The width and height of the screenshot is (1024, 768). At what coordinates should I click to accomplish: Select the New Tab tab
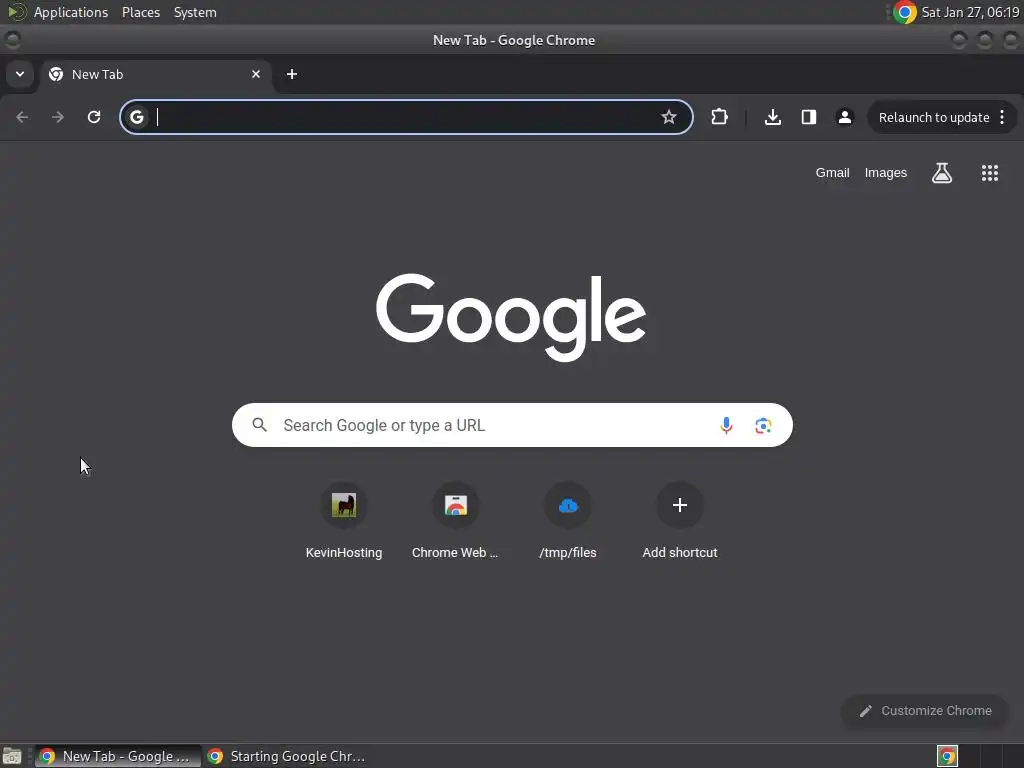coord(155,74)
